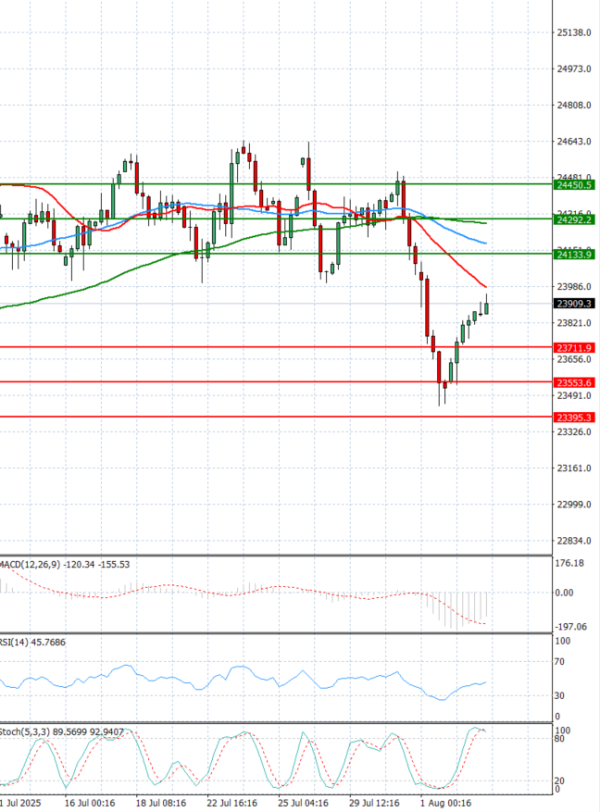Click the MACD scale value 0.00
The height and width of the screenshot is (812, 600).
[564, 592]
